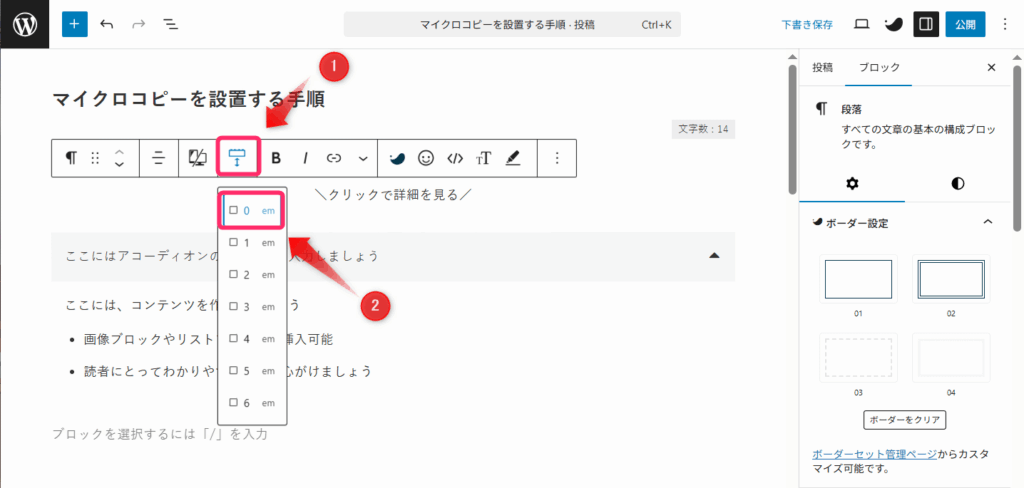Image resolution: width=1024 pixels, height=488 pixels.
Task: Open the marker highlight tool
Action: pyautogui.click(x=513, y=158)
